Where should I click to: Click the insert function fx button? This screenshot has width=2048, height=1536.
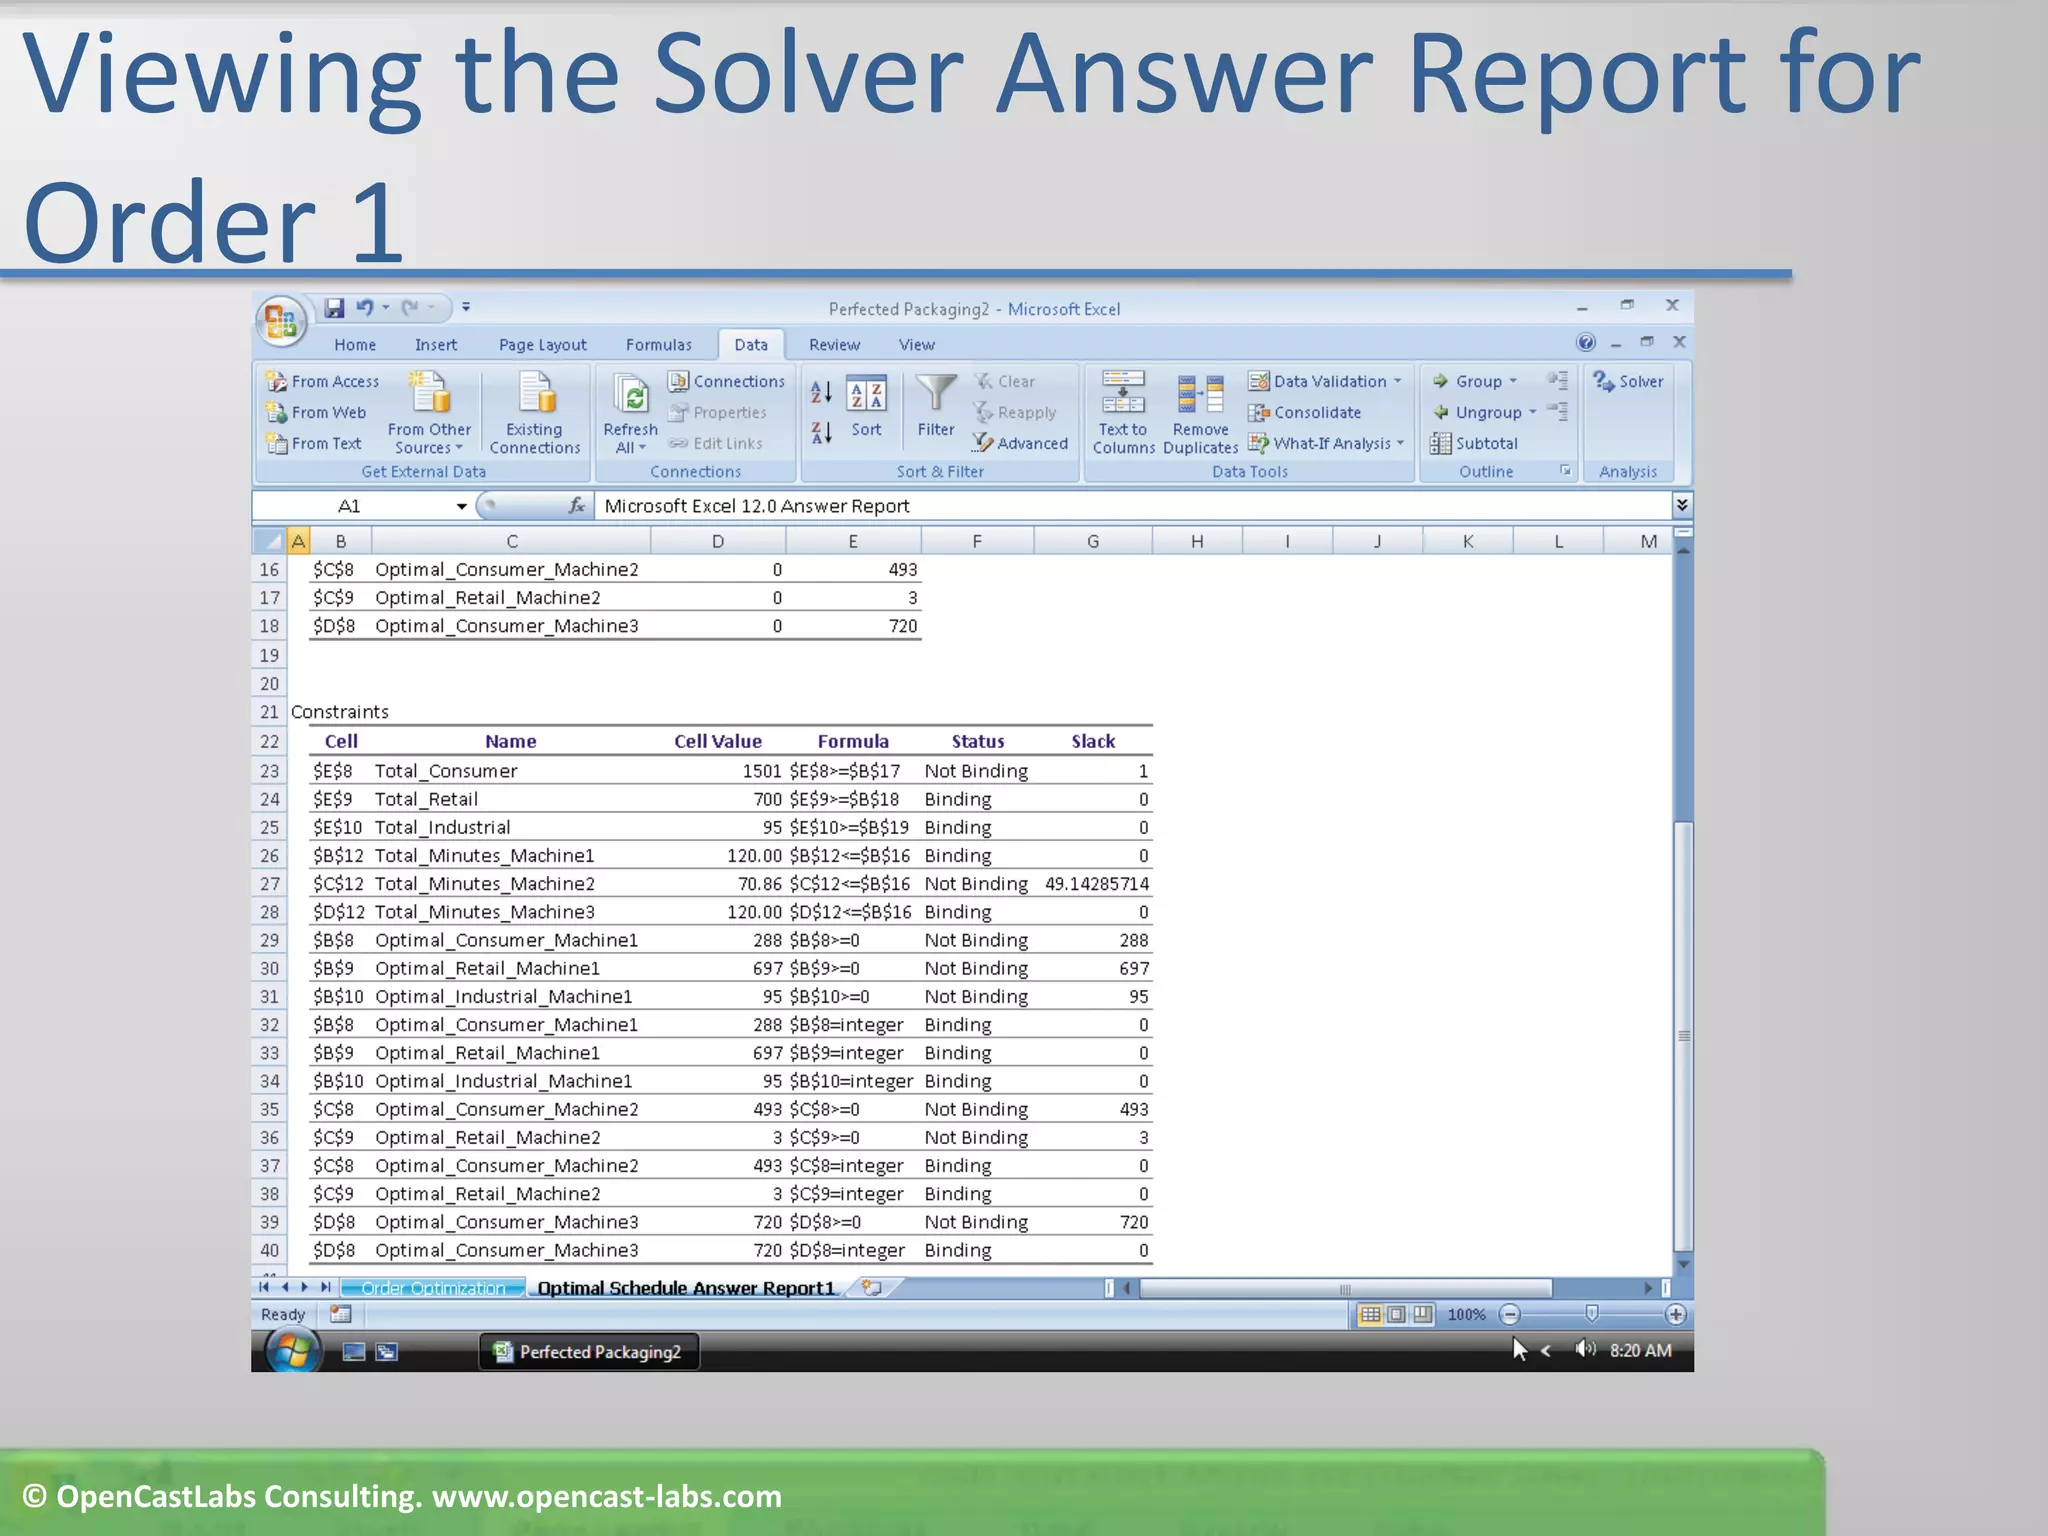click(576, 506)
